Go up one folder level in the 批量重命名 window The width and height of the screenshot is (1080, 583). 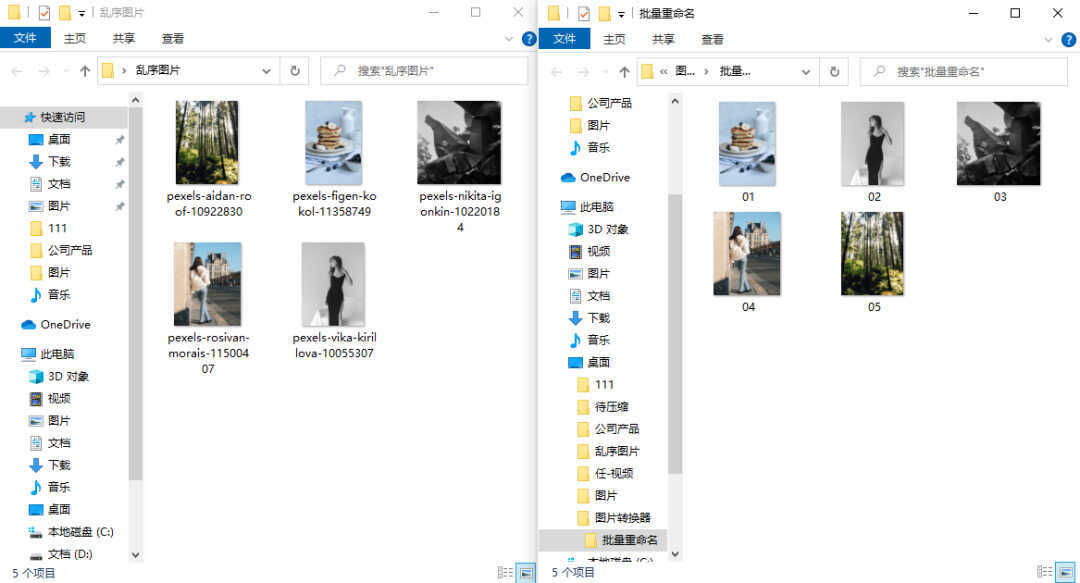pos(624,71)
